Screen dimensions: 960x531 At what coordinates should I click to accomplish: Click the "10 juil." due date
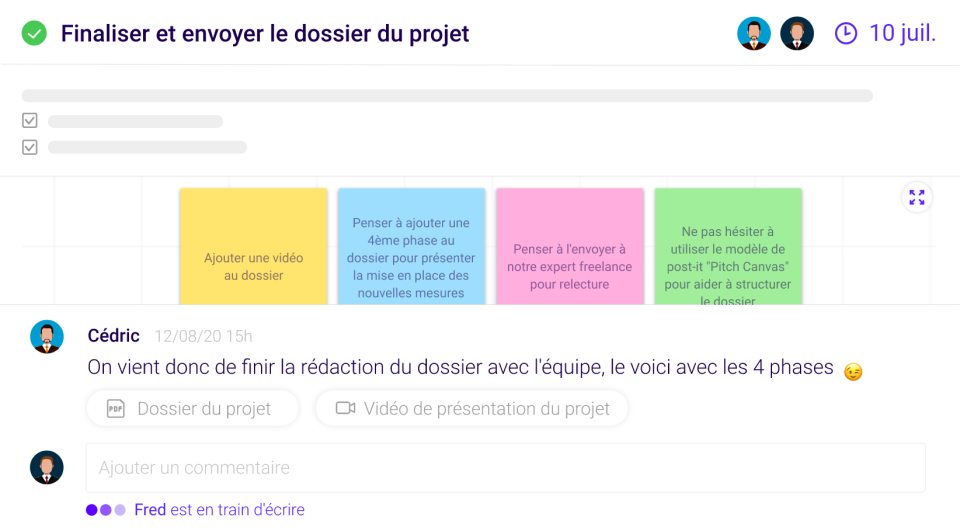902,34
